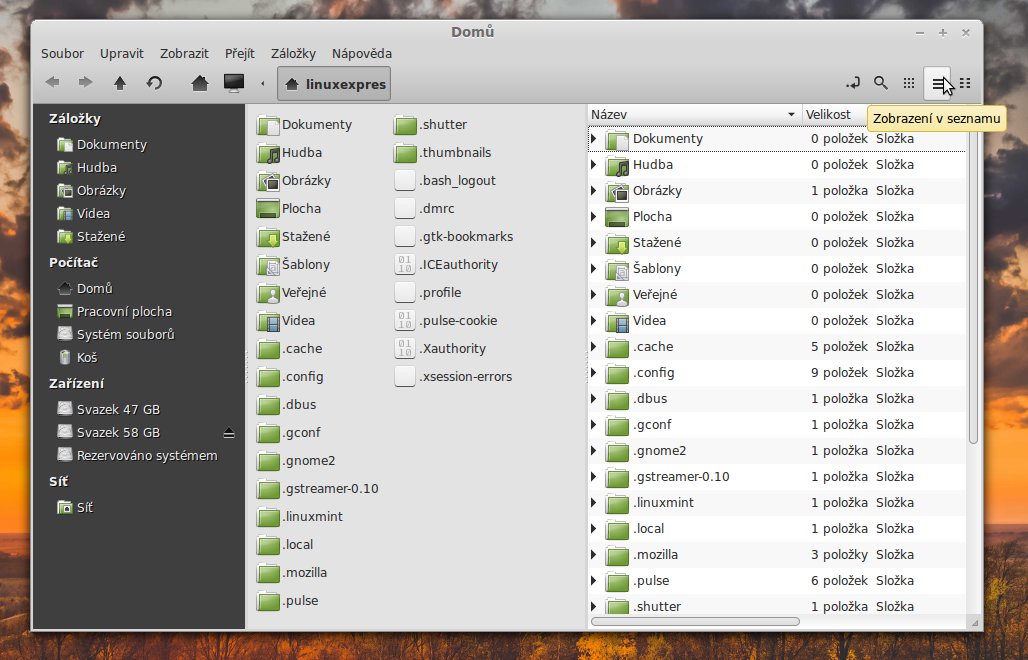Click the small path-scroll arrow before linuxexpres
Viewport: 1028px width, 660px height.
pyautogui.click(x=263, y=84)
